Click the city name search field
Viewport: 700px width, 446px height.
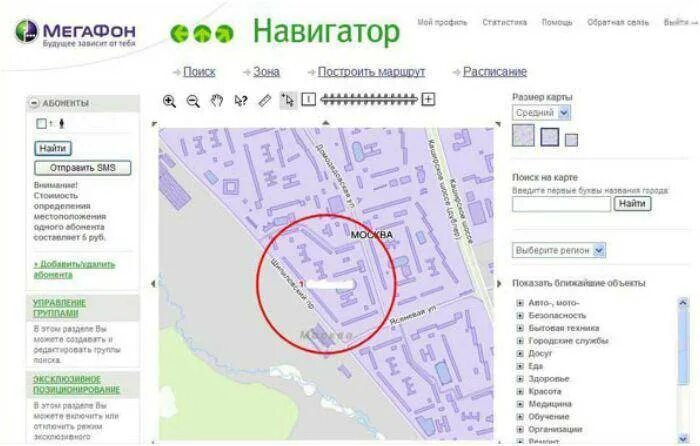(562, 204)
